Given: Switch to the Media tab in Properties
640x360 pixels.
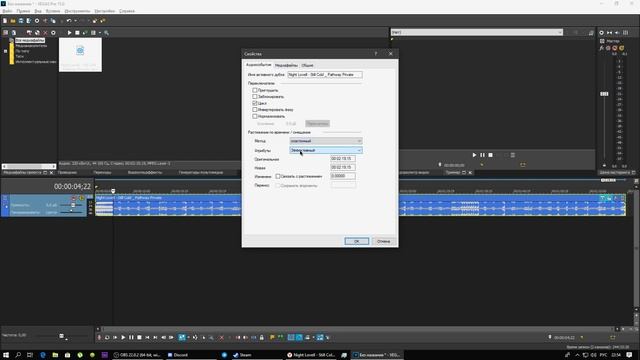Looking at the screenshot, I should pyautogui.click(x=286, y=65).
